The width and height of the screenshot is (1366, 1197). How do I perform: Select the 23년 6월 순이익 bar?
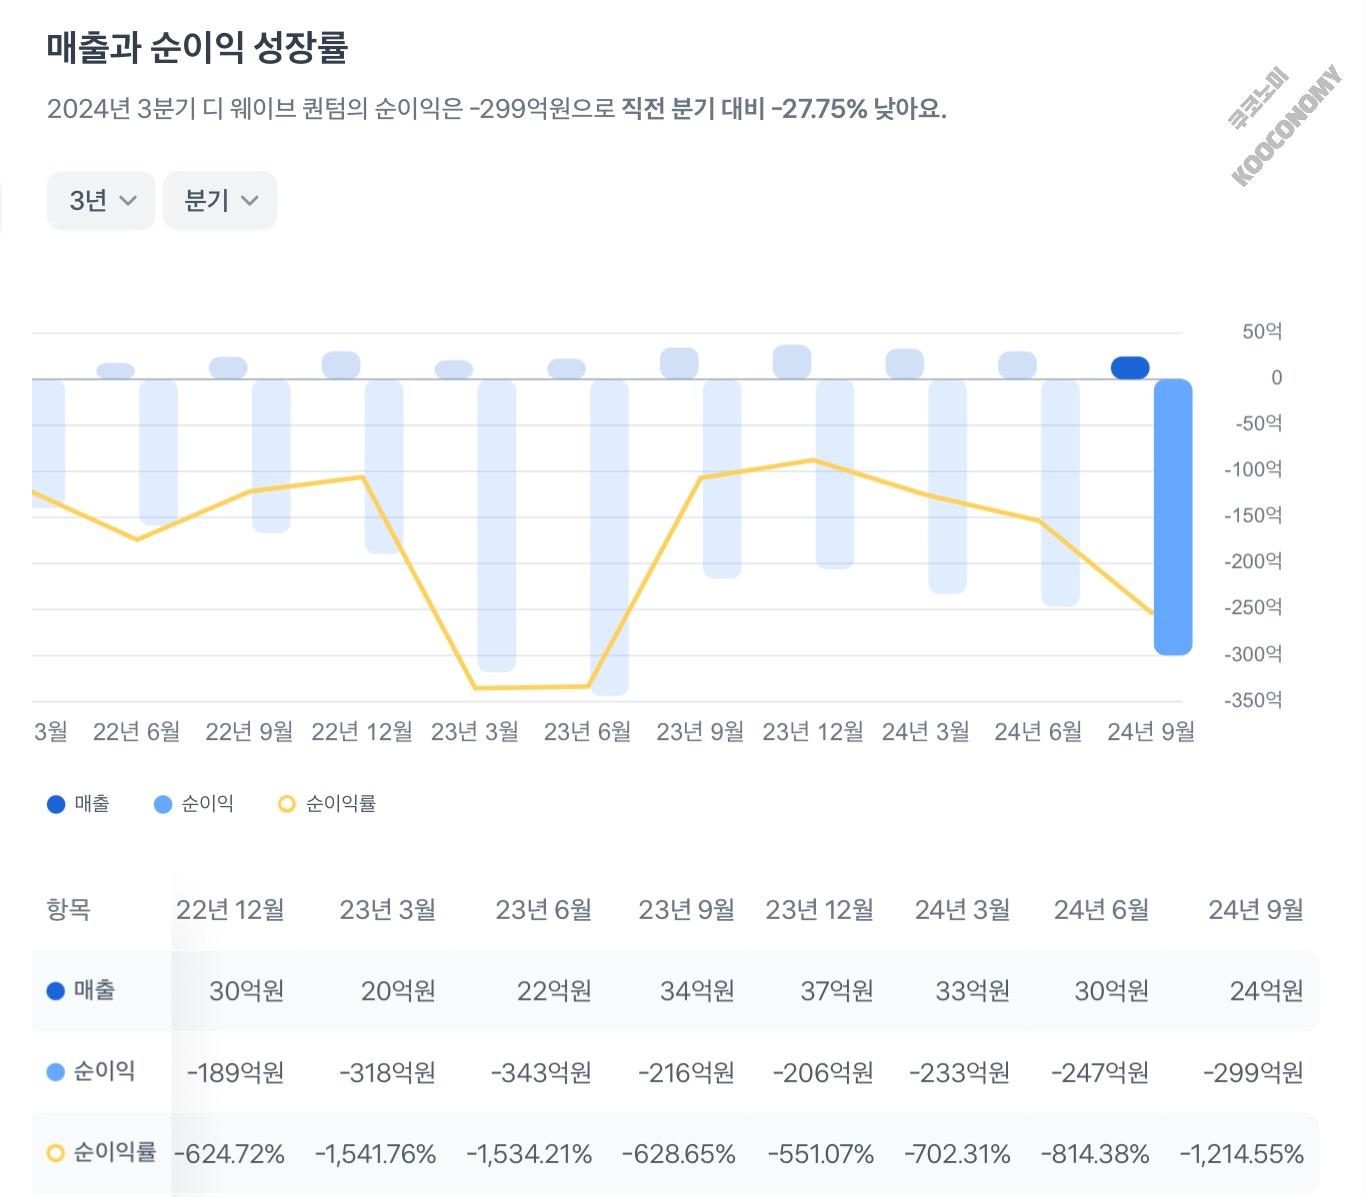[x=609, y=537]
